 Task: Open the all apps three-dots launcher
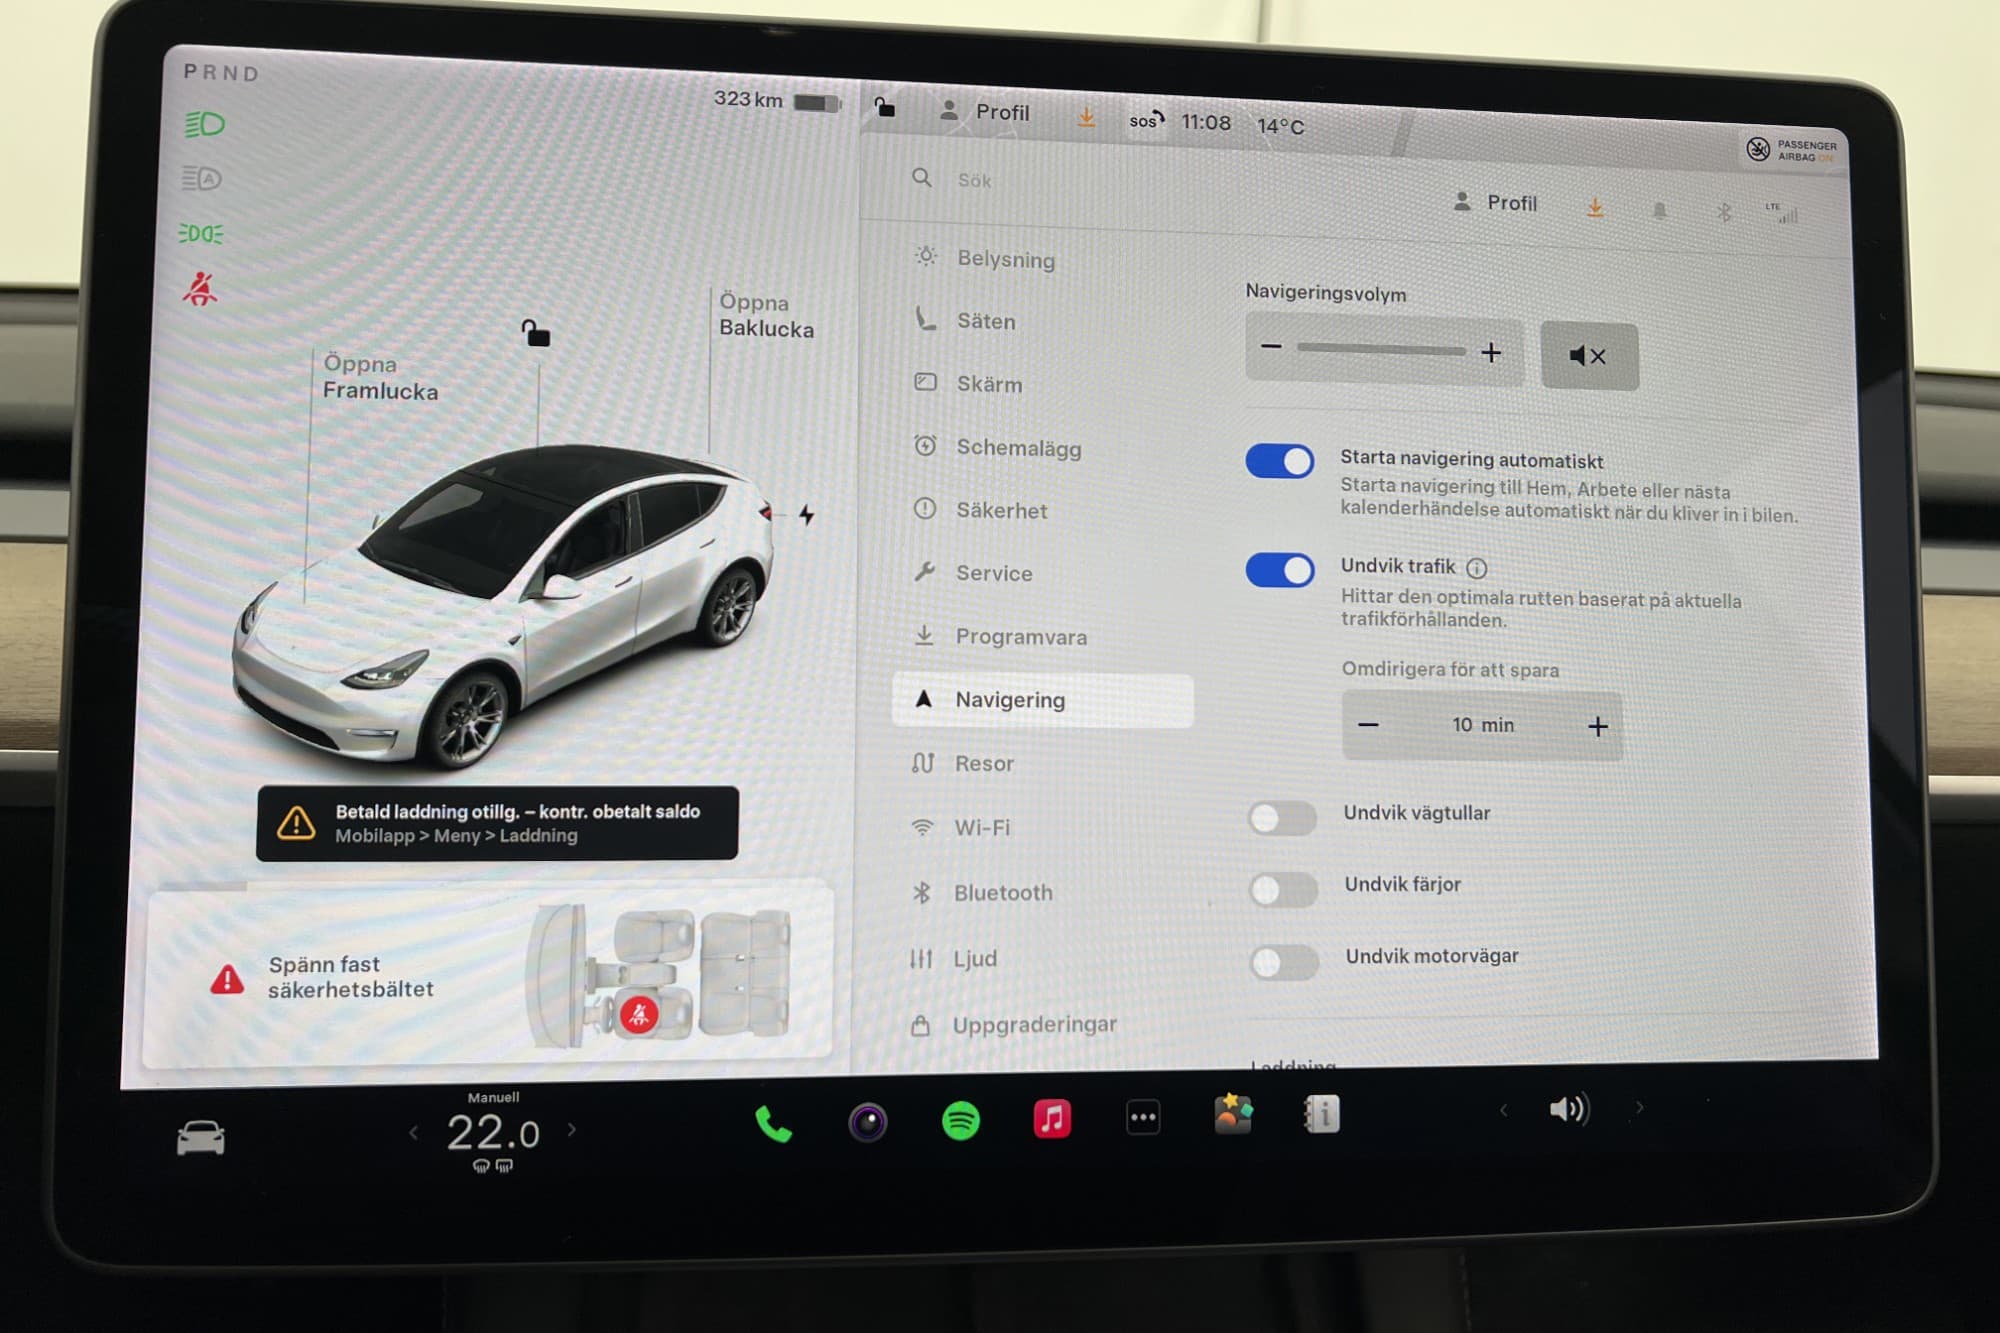(1143, 1117)
